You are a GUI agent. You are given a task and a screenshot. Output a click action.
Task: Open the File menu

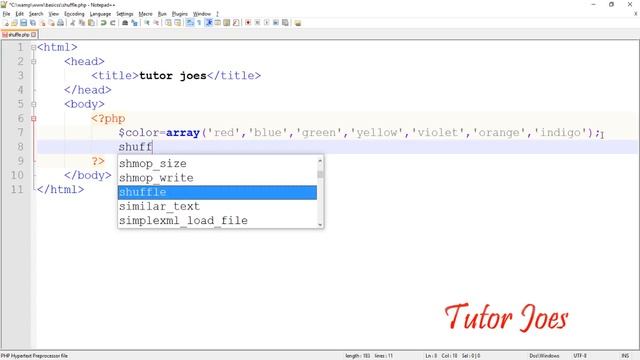pyautogui.click(x=6, y=14)
